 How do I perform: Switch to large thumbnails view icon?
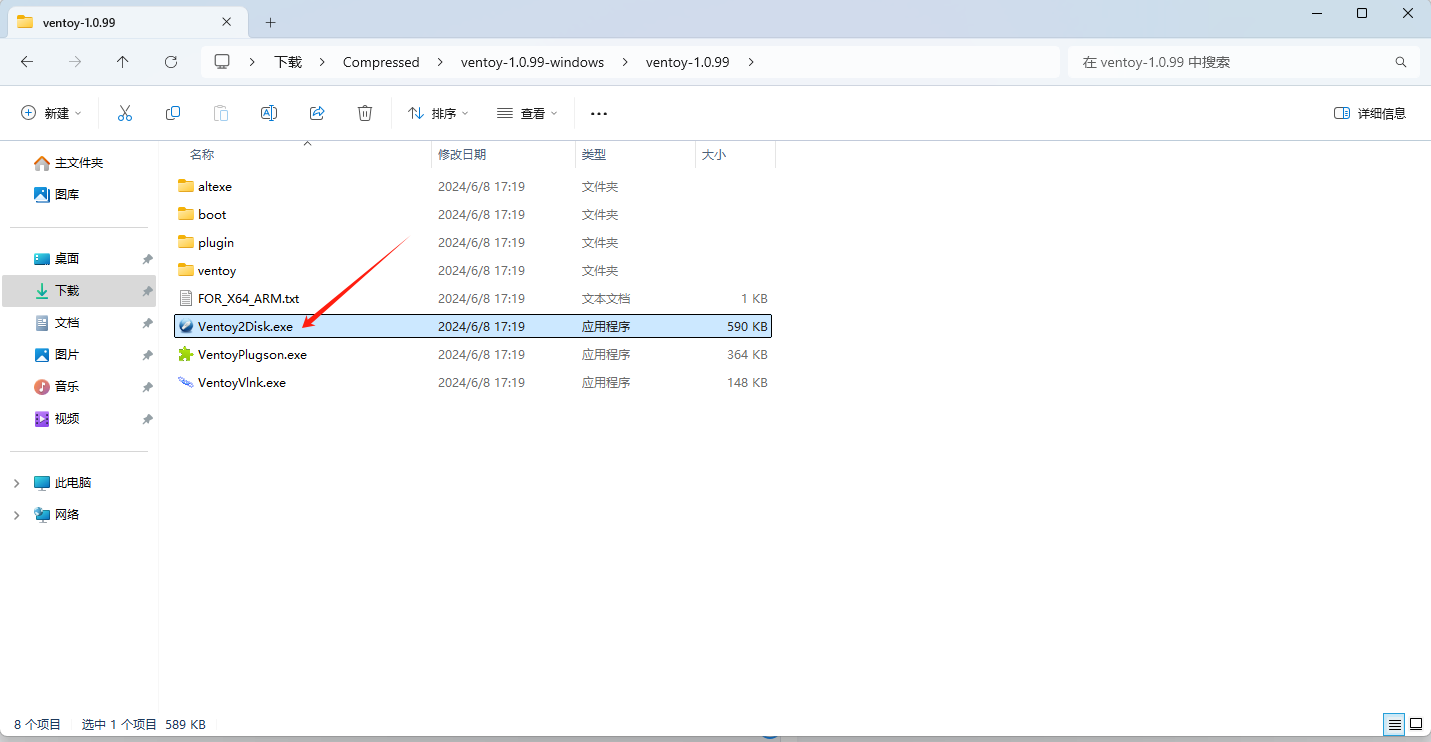1416,724
